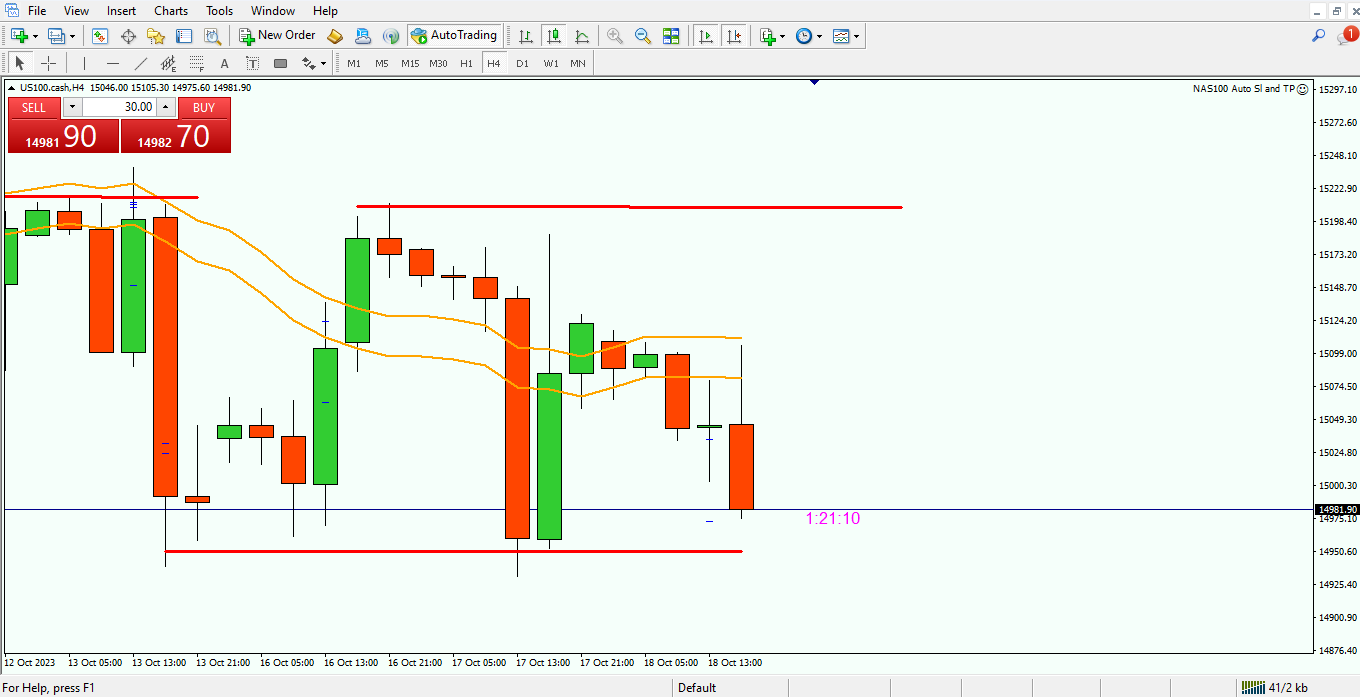Open the Indicators dropdown arrow
The image size is (1360, 697).
[782, 36]
